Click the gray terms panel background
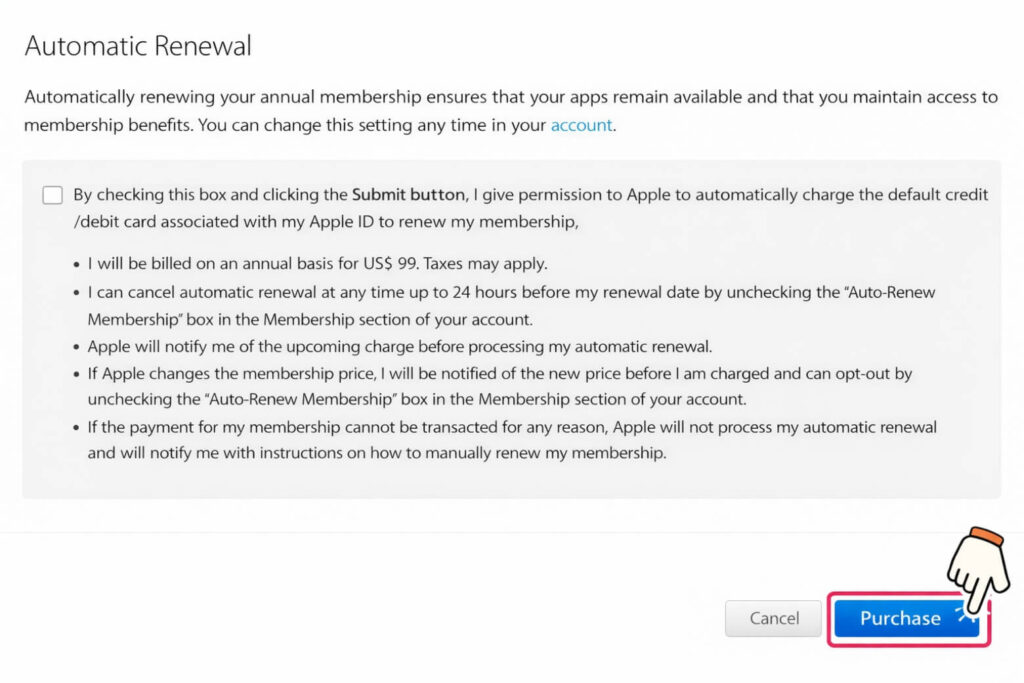This screenshot has width=1024, height=683. [x=500, y=480]
